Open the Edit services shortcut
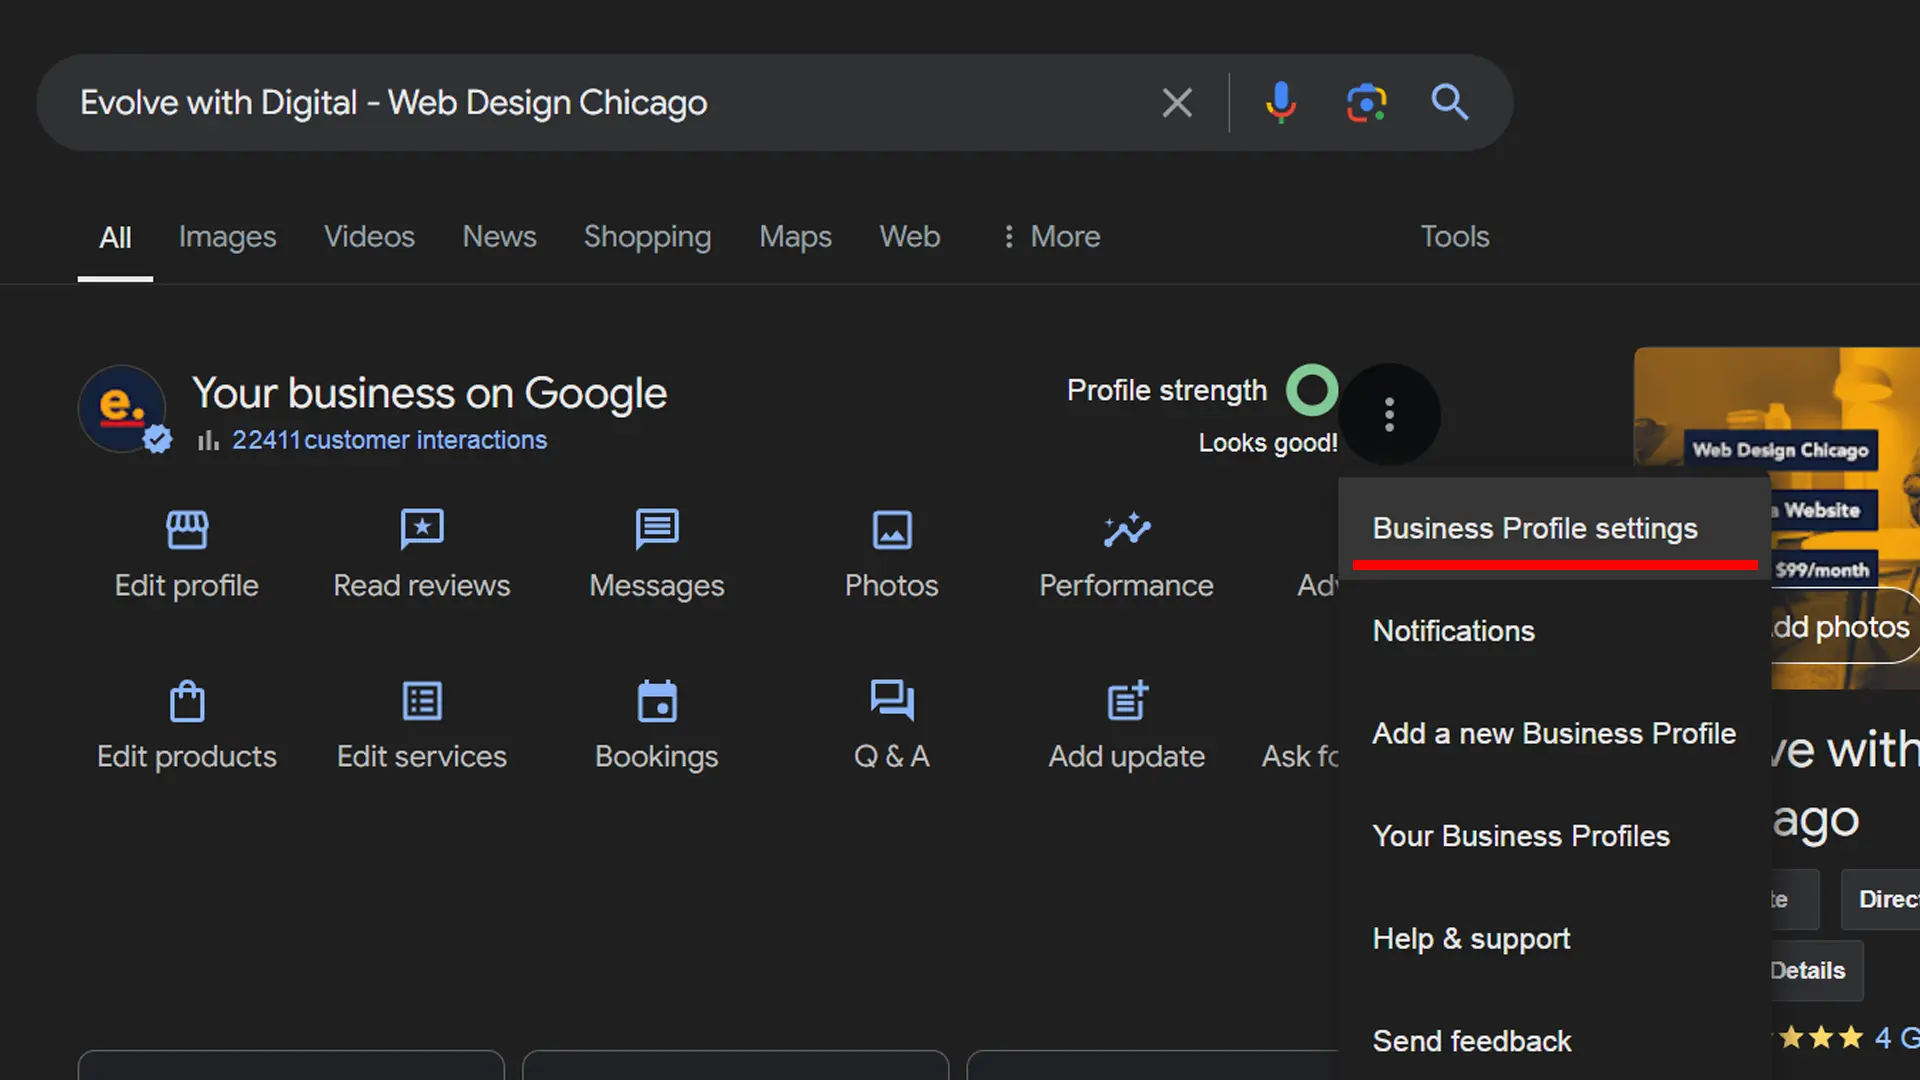The image size is (1920, 1080). [x=422, y=726]
